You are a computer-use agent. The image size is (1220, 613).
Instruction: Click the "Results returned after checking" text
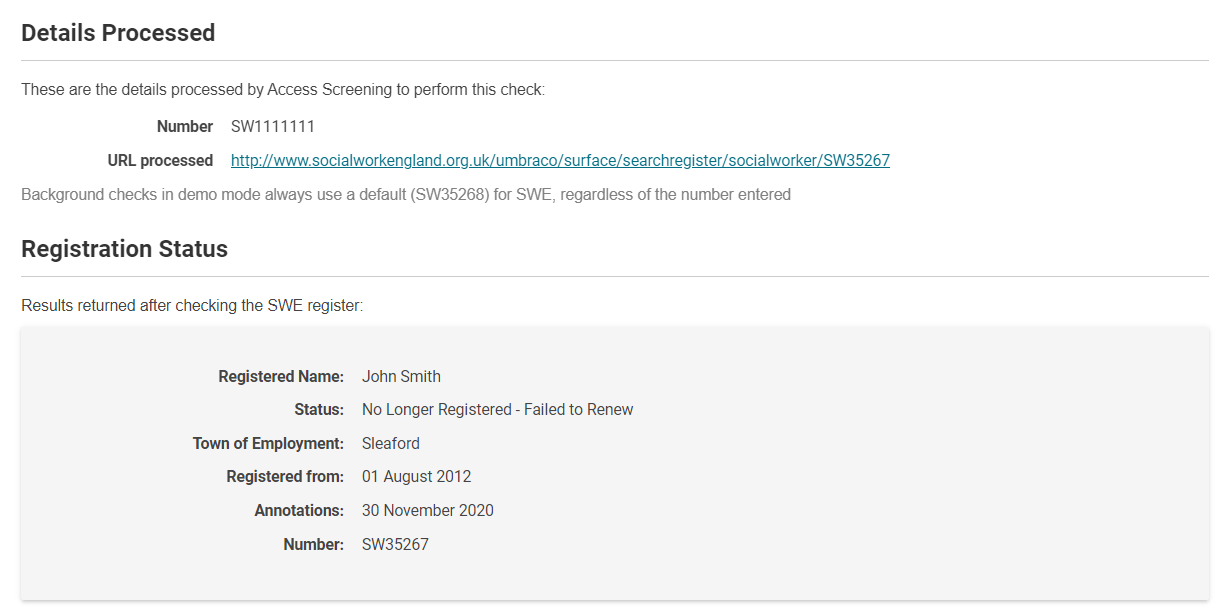point(192,305)
